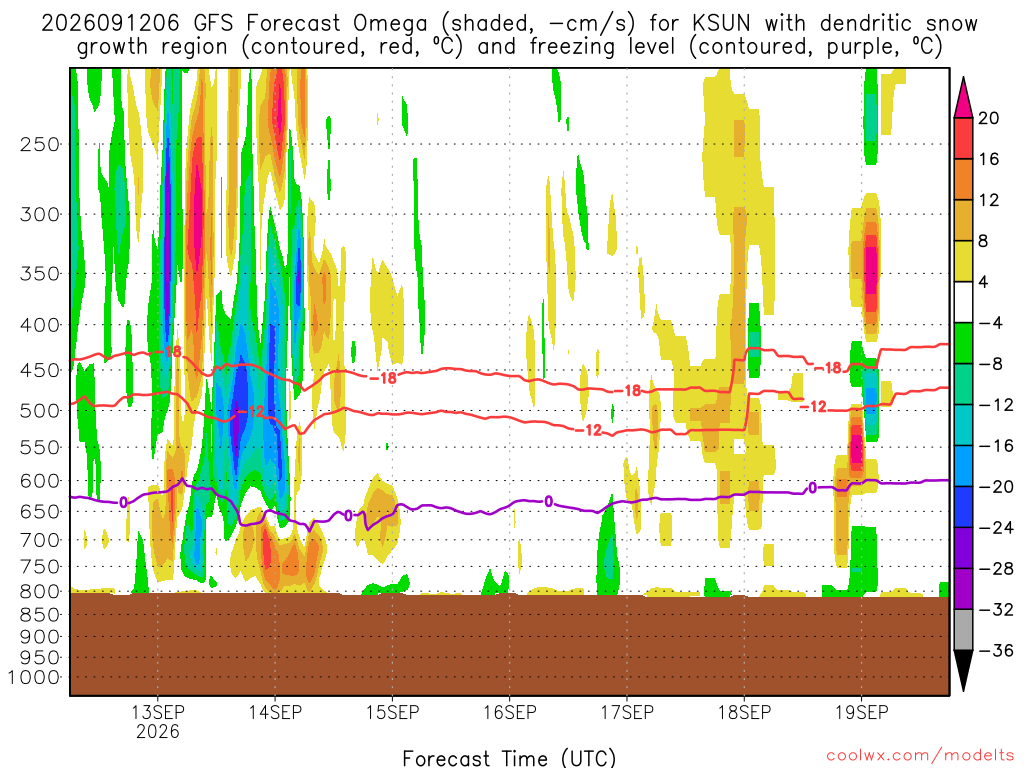Click the 250 pressure level label

click(x=40, y=144)
